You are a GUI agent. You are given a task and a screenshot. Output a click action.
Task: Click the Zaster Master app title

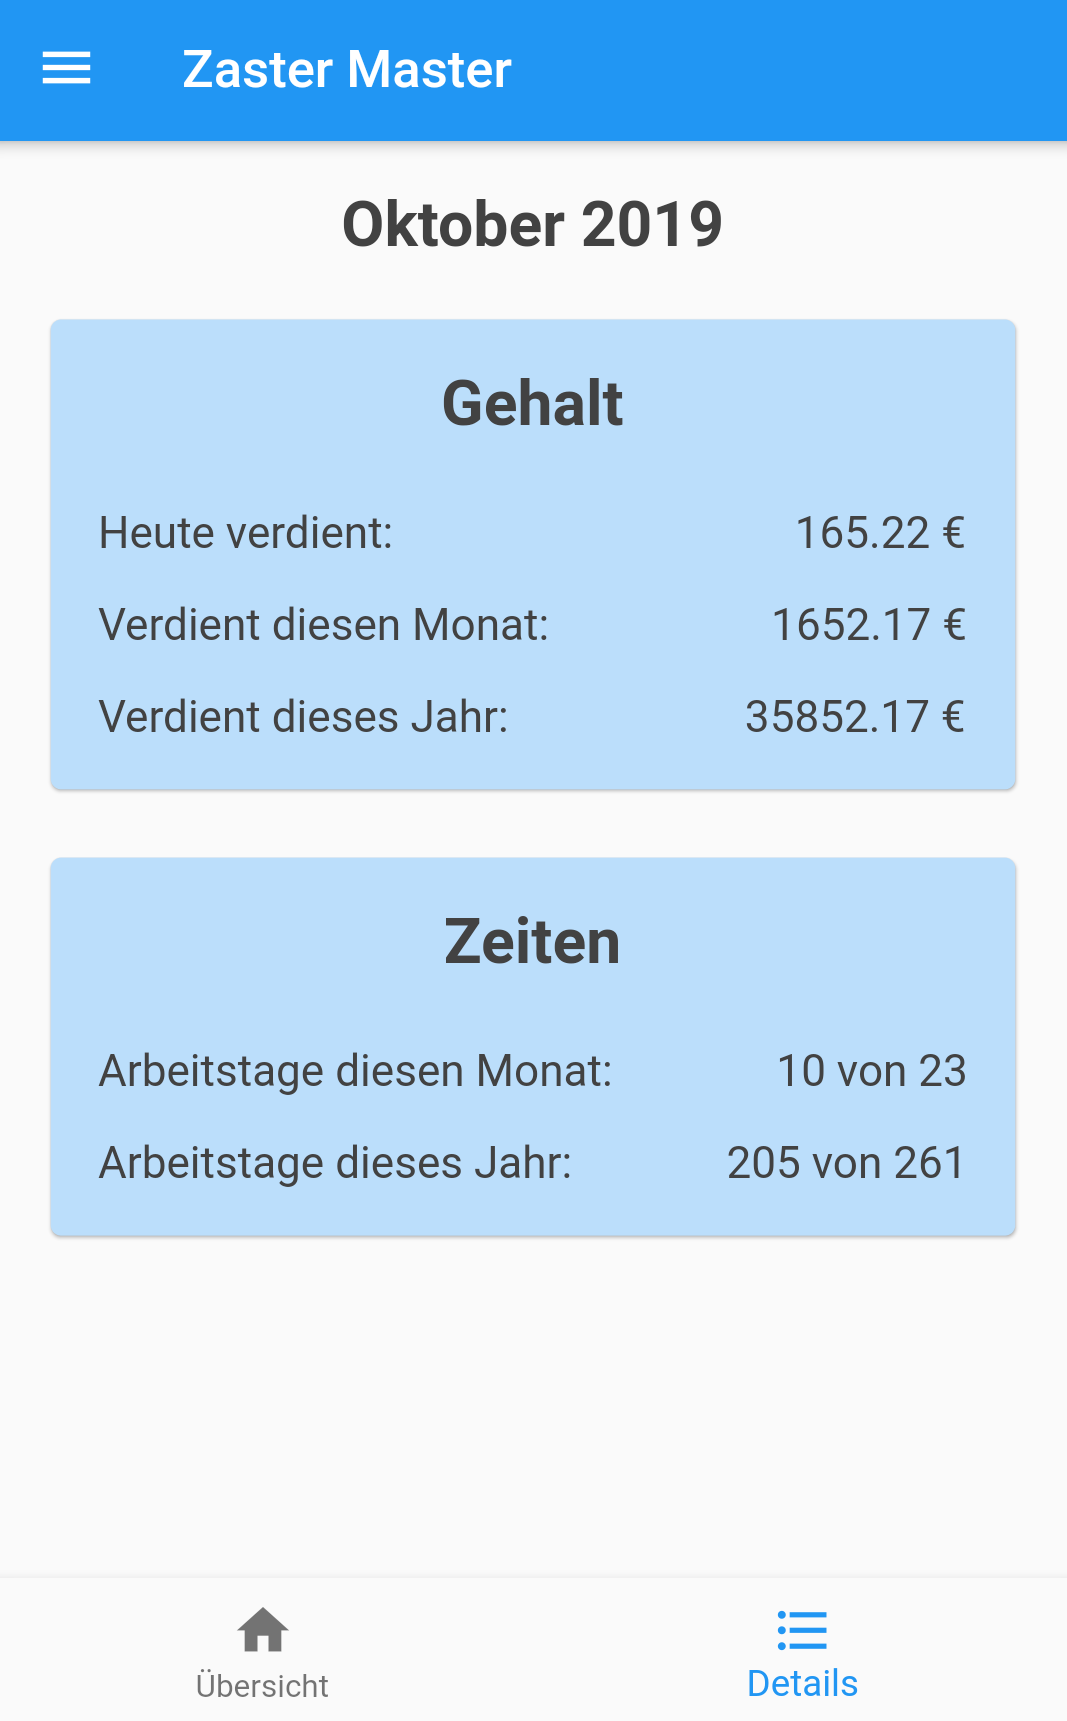coord(347,69)
